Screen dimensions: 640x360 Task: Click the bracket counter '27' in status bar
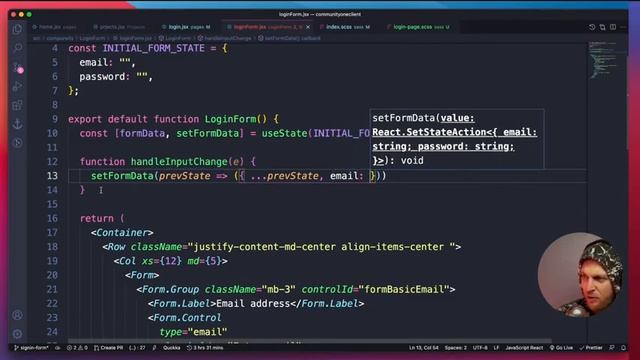(138, 348)
